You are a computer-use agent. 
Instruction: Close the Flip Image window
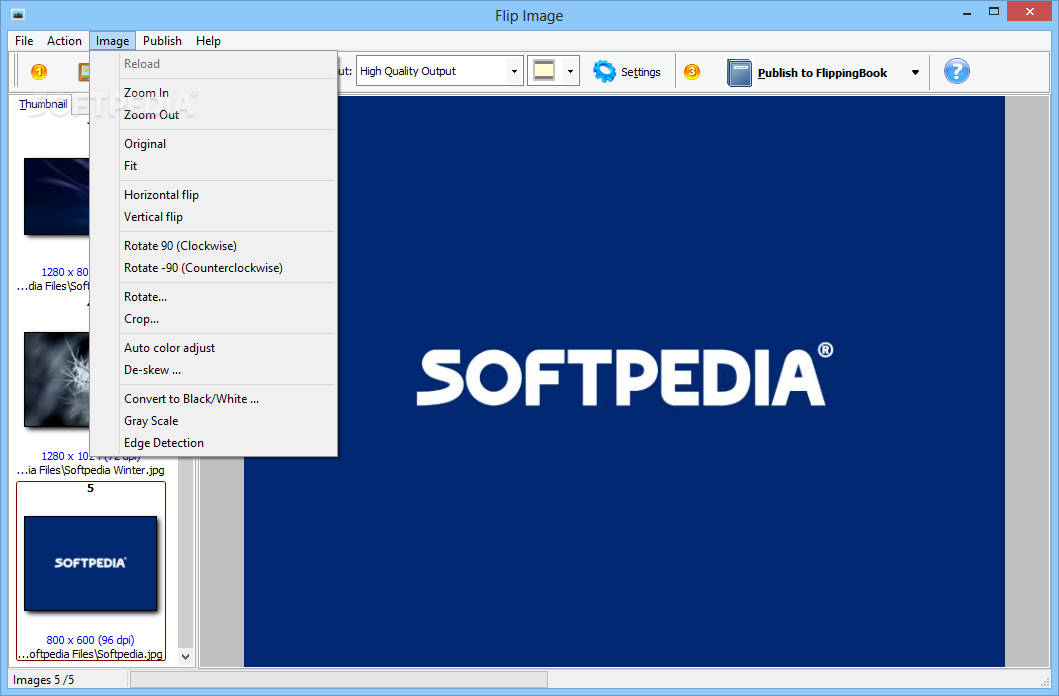point(1030,11)
